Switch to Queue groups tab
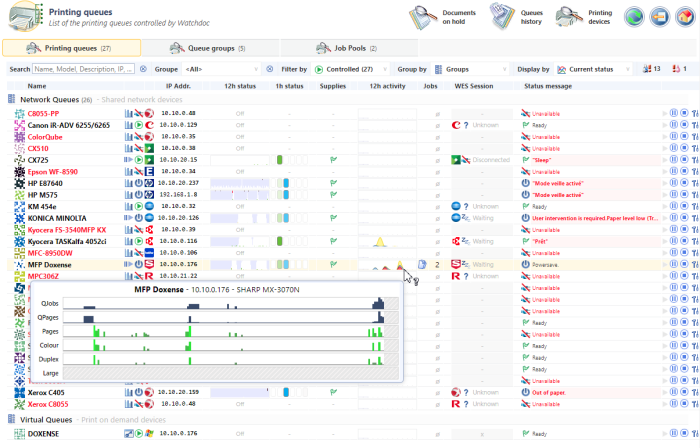 (211, 48)
